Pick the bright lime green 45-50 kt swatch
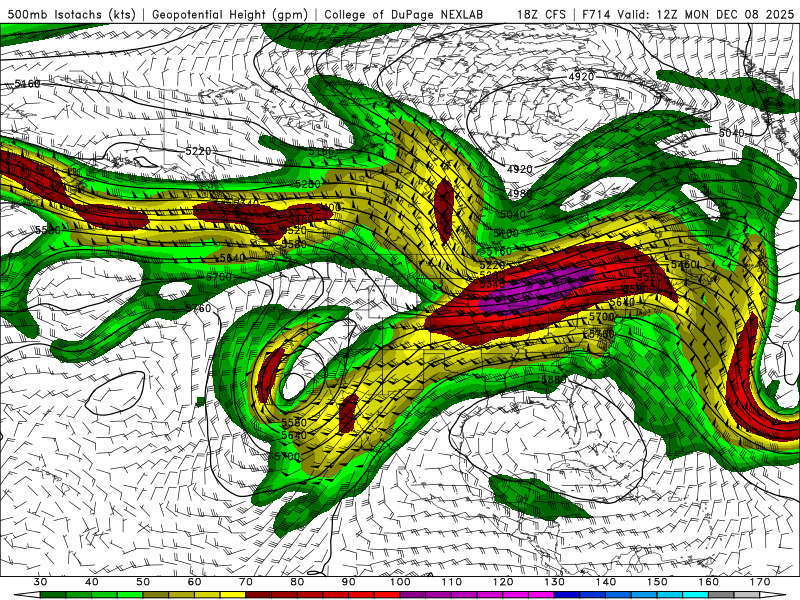 coord(130,596)
